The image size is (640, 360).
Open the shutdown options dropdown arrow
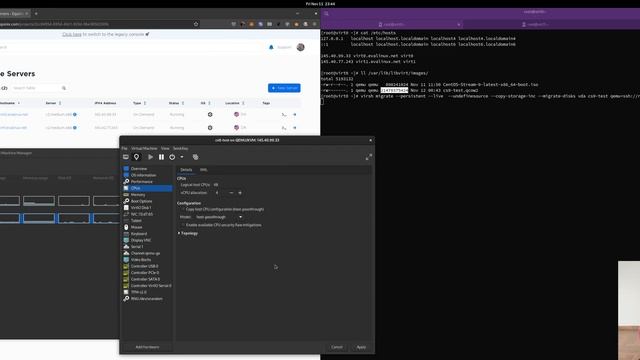click(x=182, y=157)
